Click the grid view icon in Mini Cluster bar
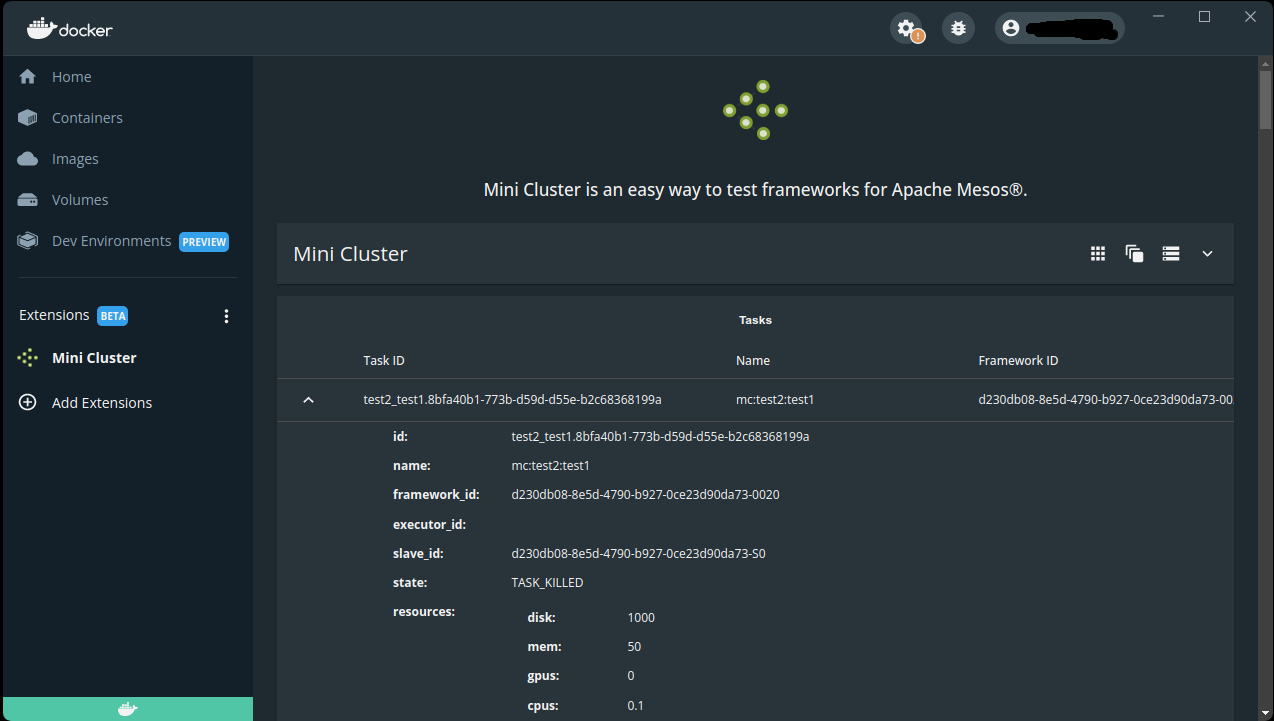 [x=1098, y=254]
